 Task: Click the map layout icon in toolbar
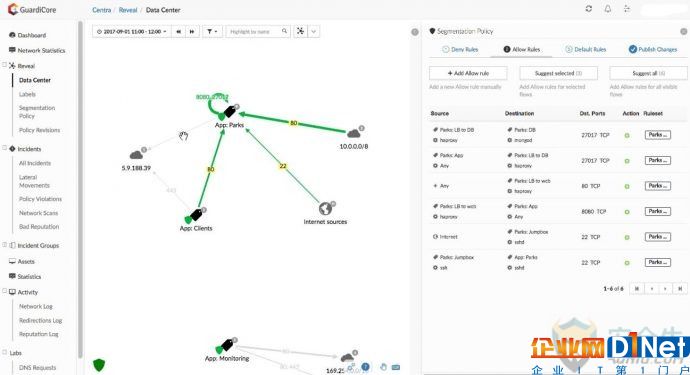(300, 31)
